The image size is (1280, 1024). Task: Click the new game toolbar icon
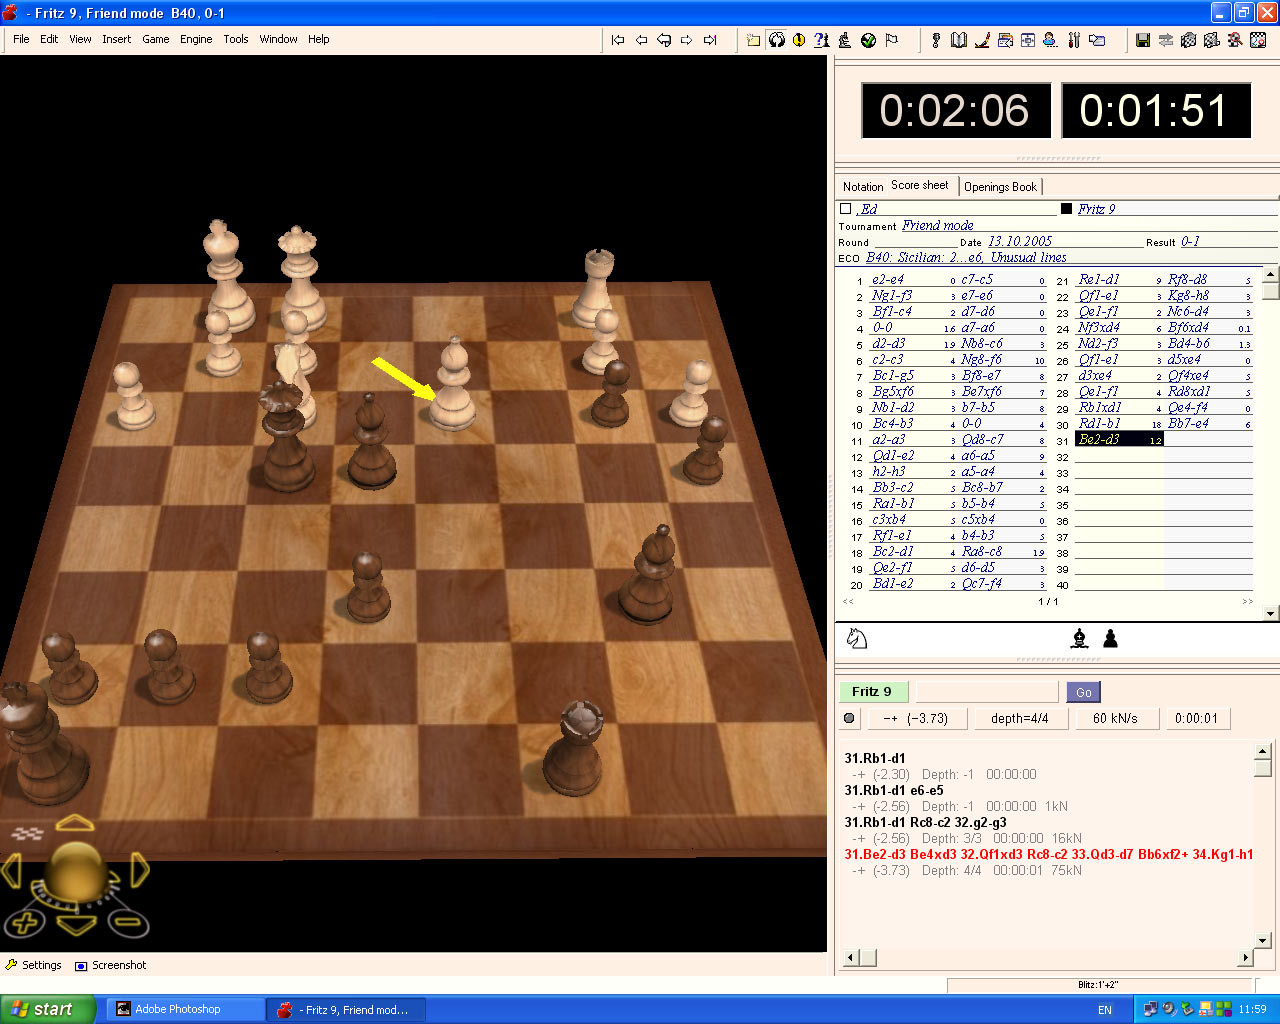(753, 40)
